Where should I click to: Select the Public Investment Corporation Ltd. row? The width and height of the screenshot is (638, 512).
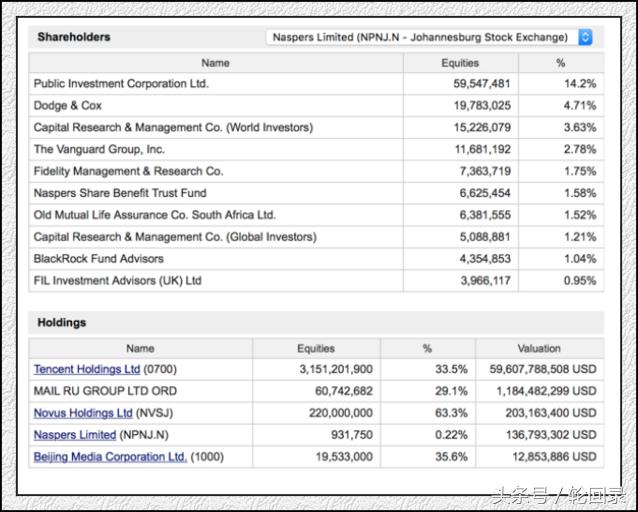tap(121, 84)
